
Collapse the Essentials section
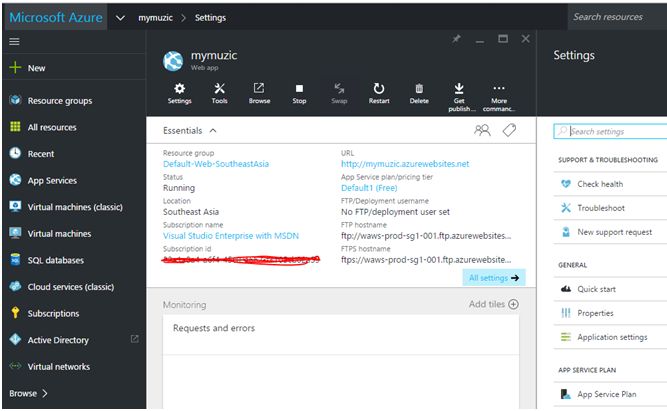pyautogui.click(x=213, y=131)
